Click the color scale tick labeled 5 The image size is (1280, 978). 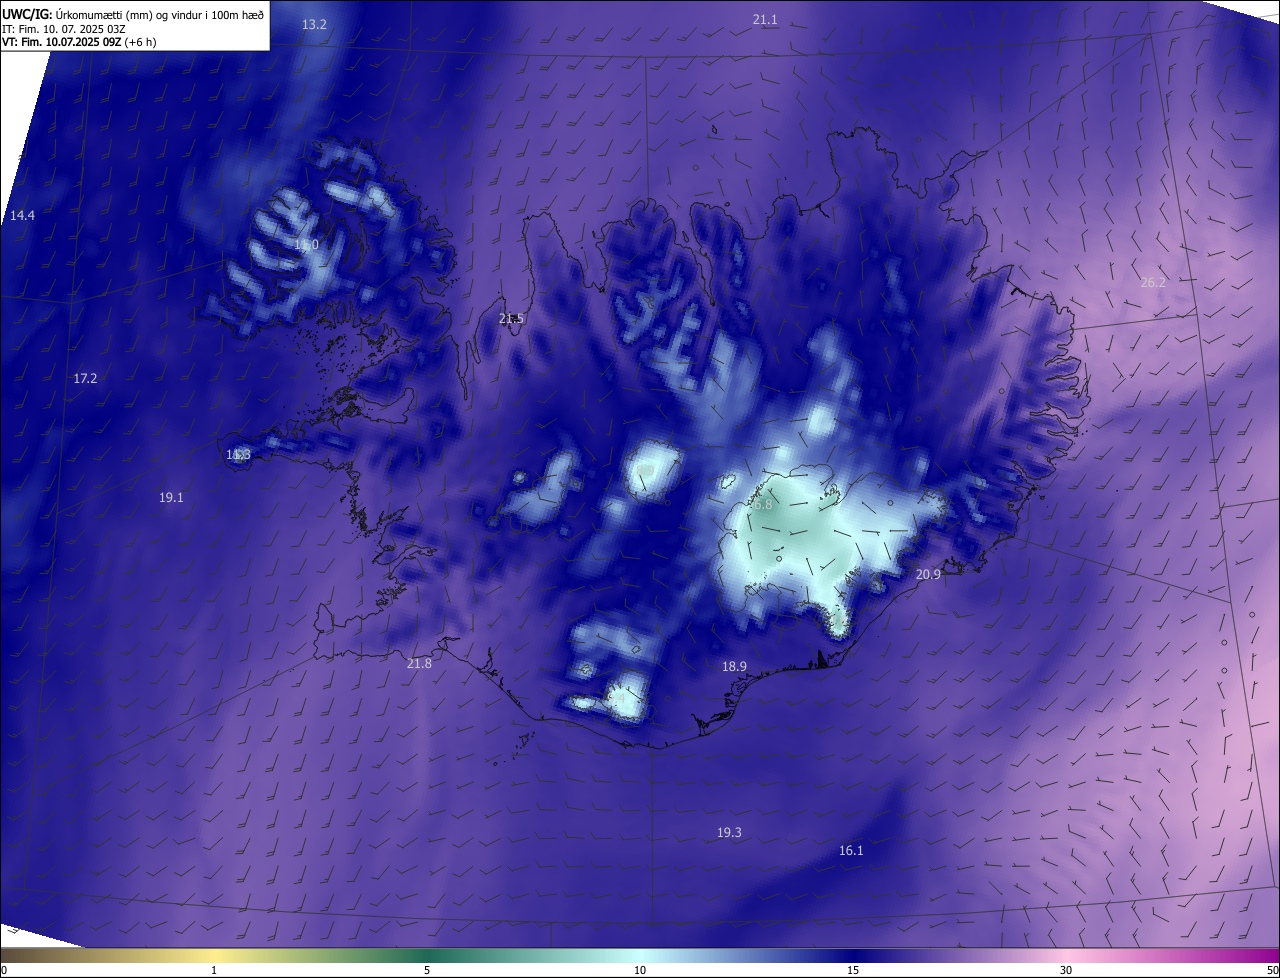(427, 970)
